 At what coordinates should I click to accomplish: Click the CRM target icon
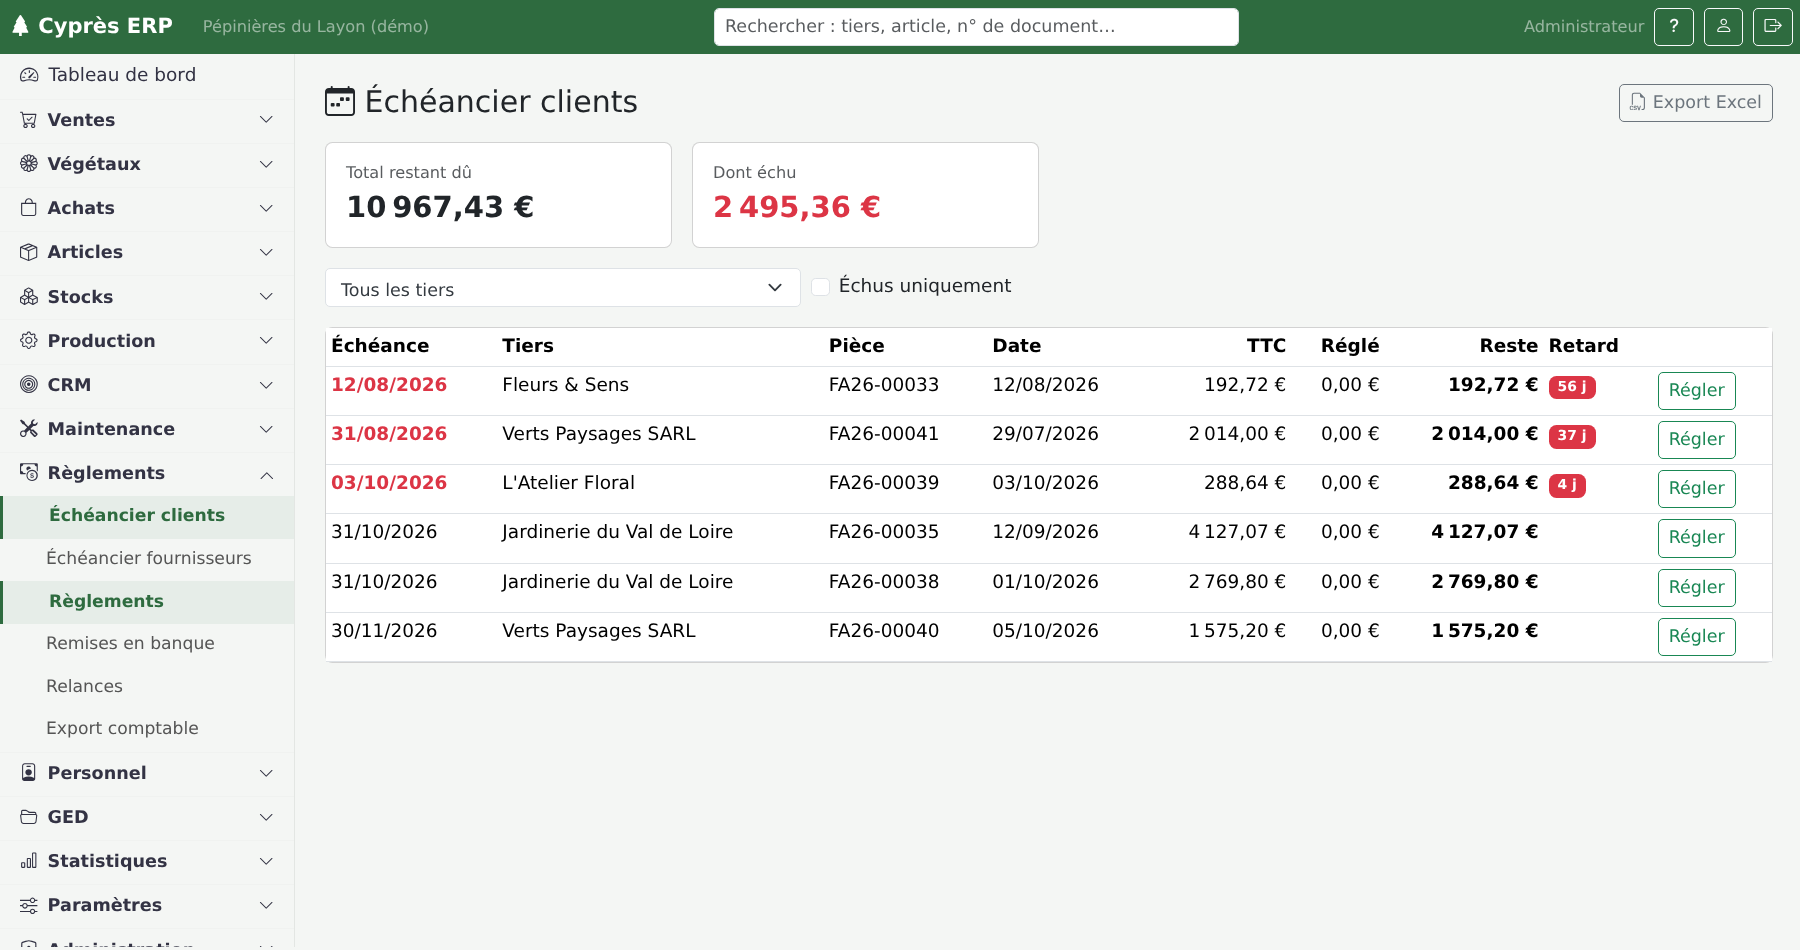pos(29,385)
